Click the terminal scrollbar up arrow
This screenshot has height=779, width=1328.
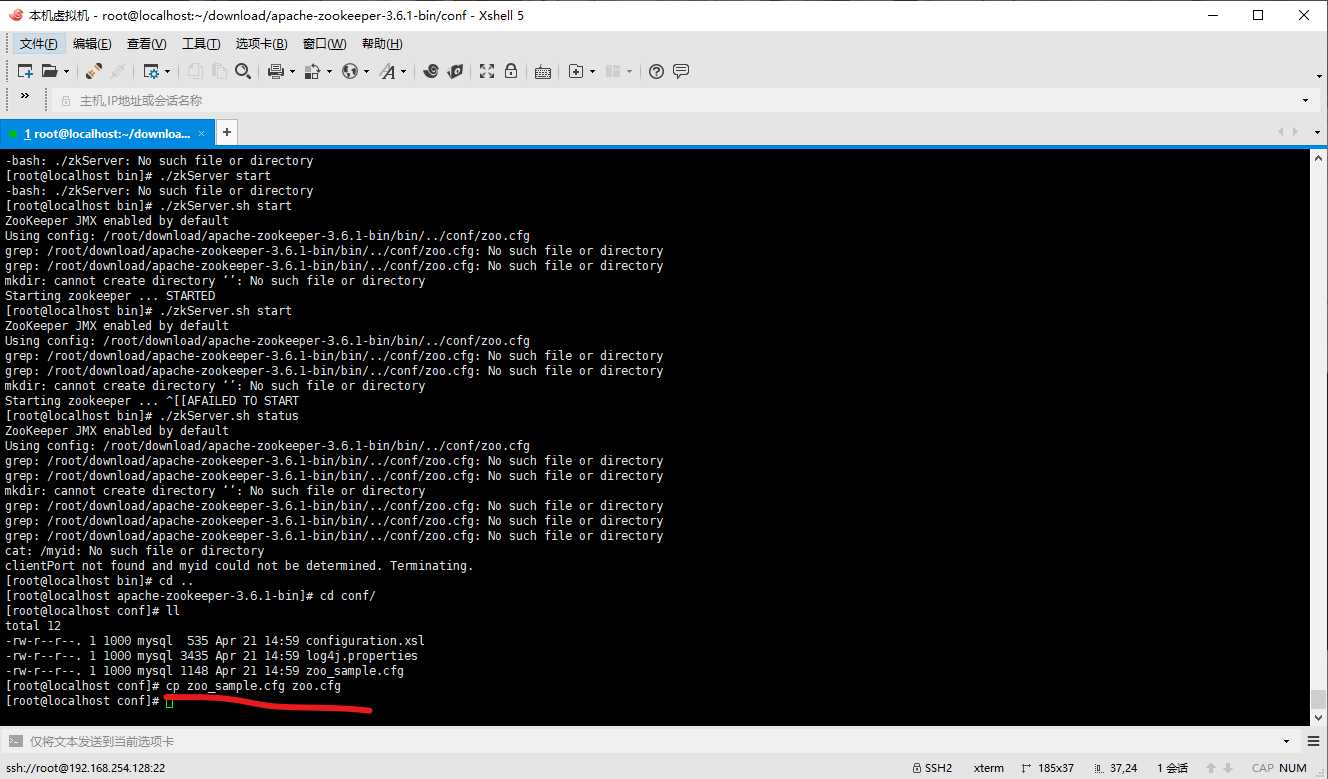(x=1319, y=158)
